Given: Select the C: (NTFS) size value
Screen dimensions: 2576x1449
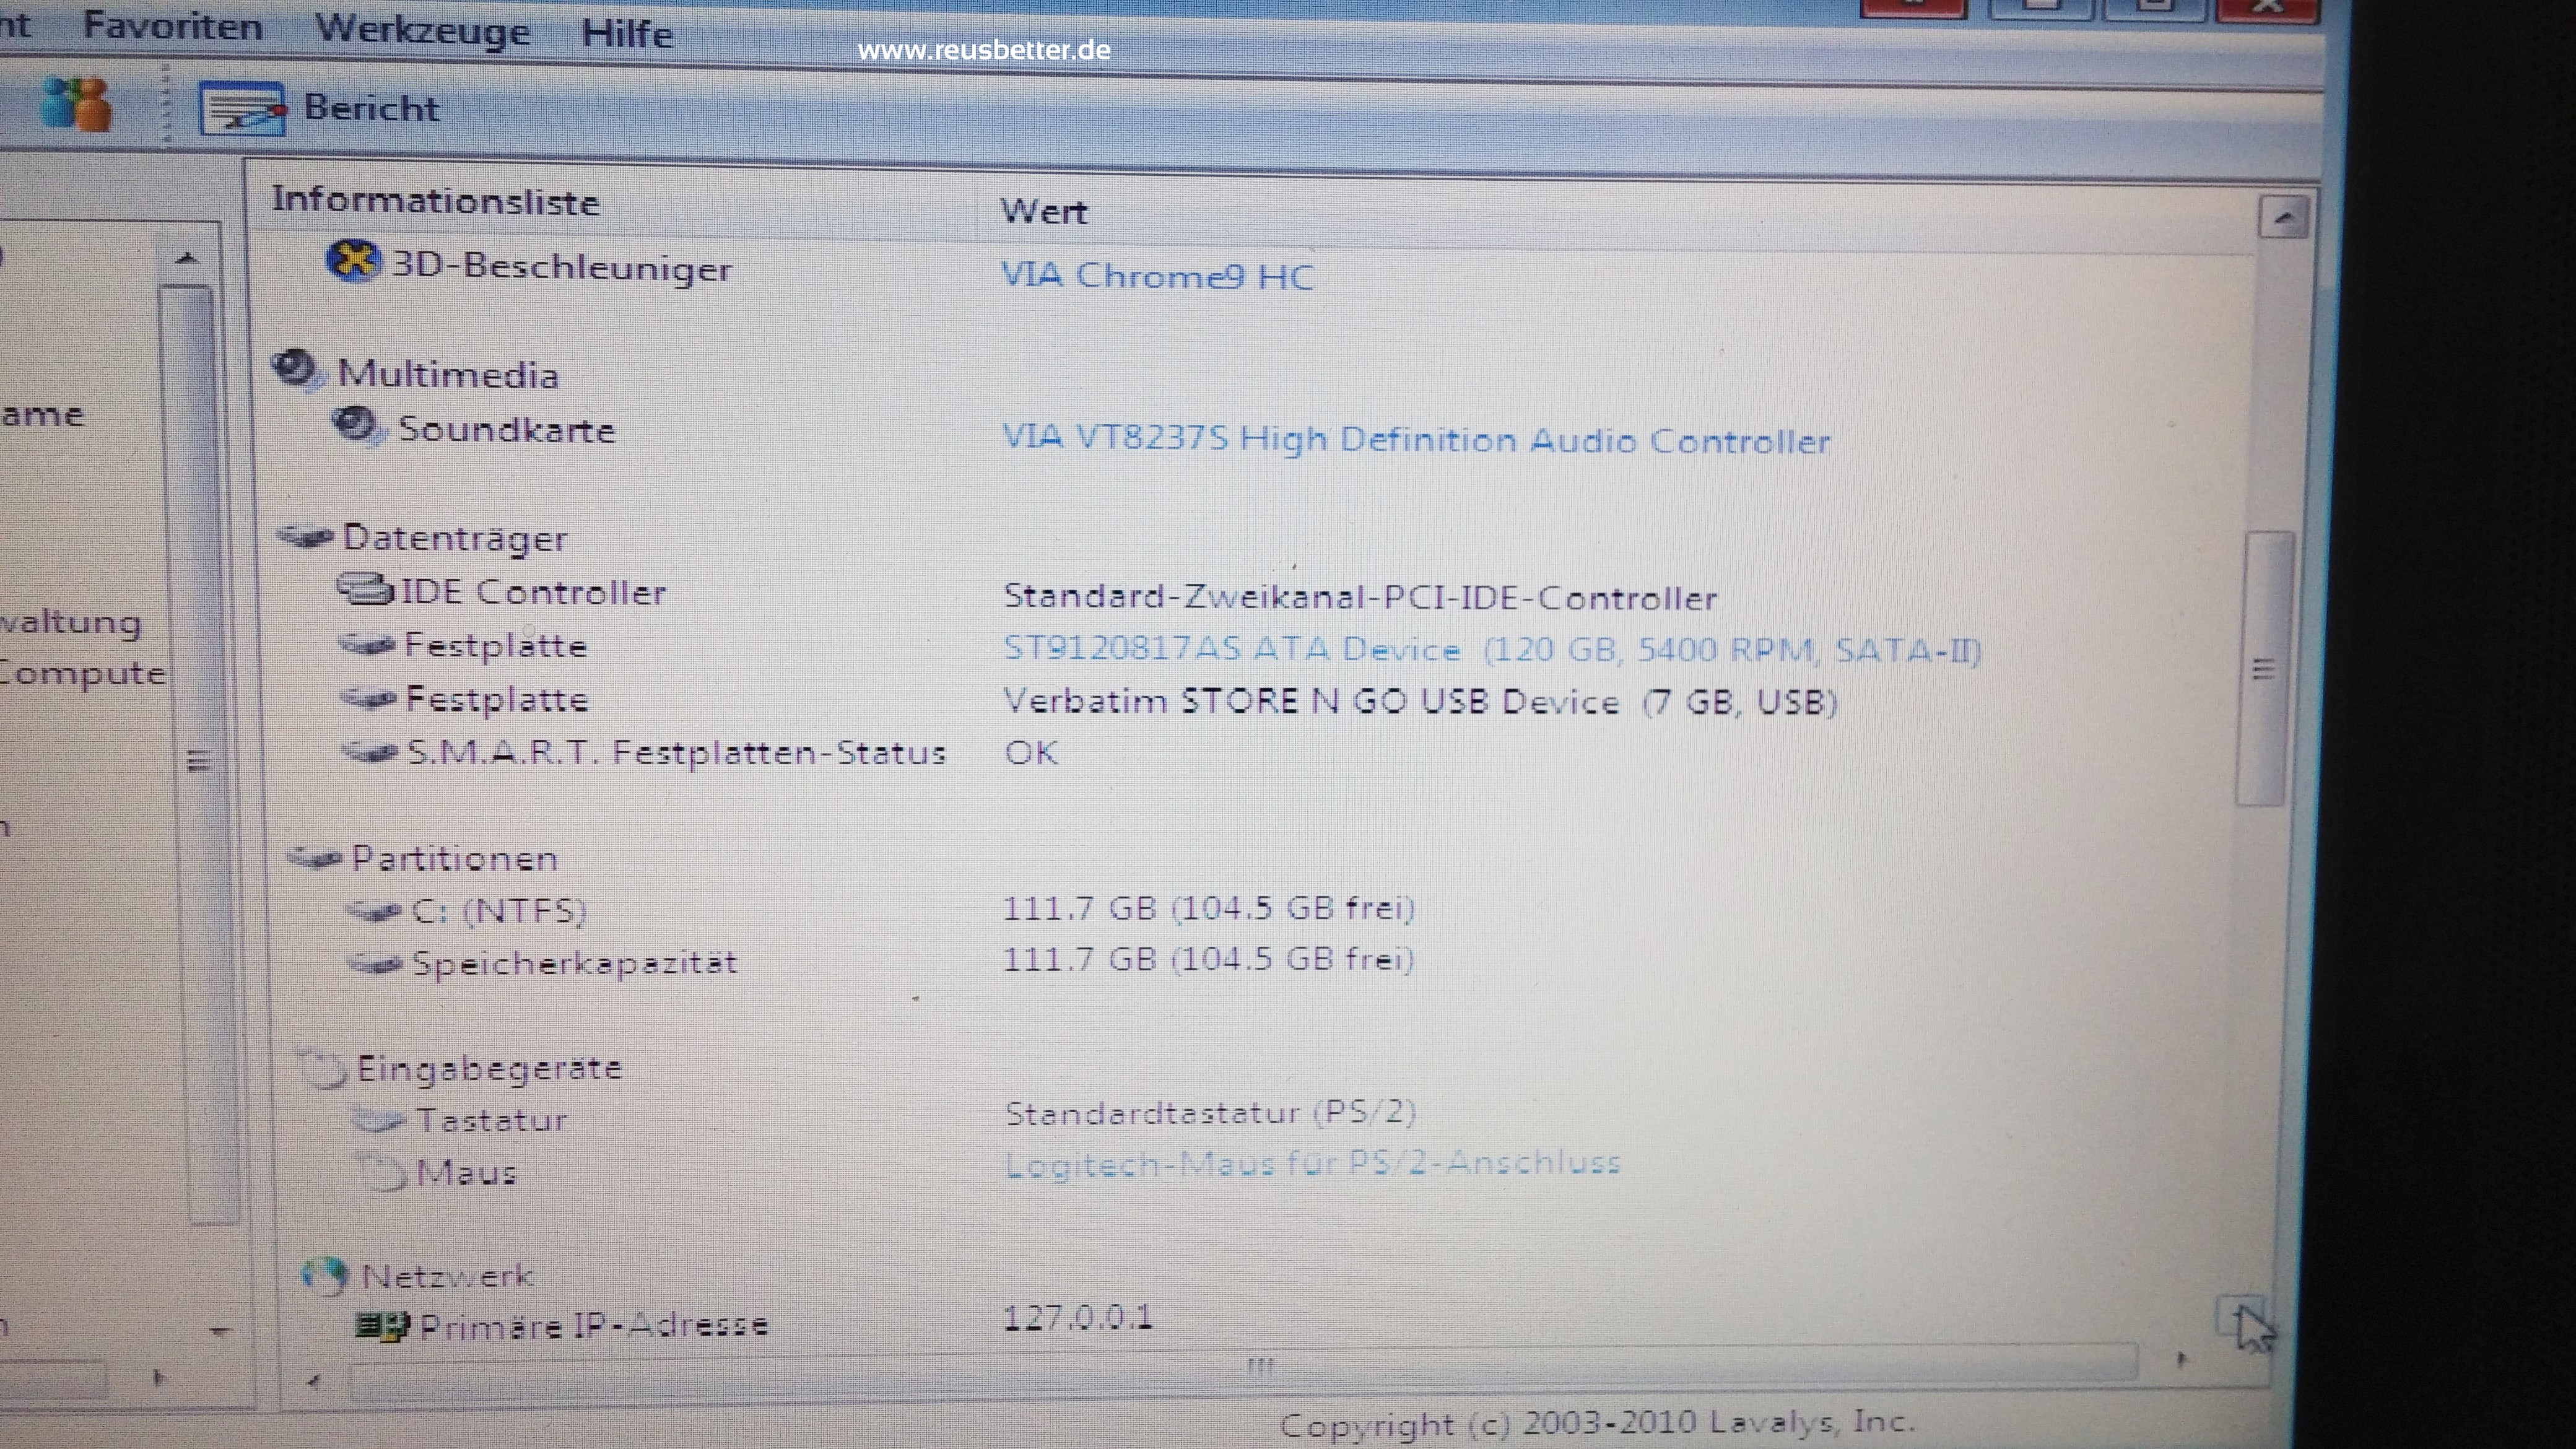Looking at the screenshot, I should coord(1208,908).
